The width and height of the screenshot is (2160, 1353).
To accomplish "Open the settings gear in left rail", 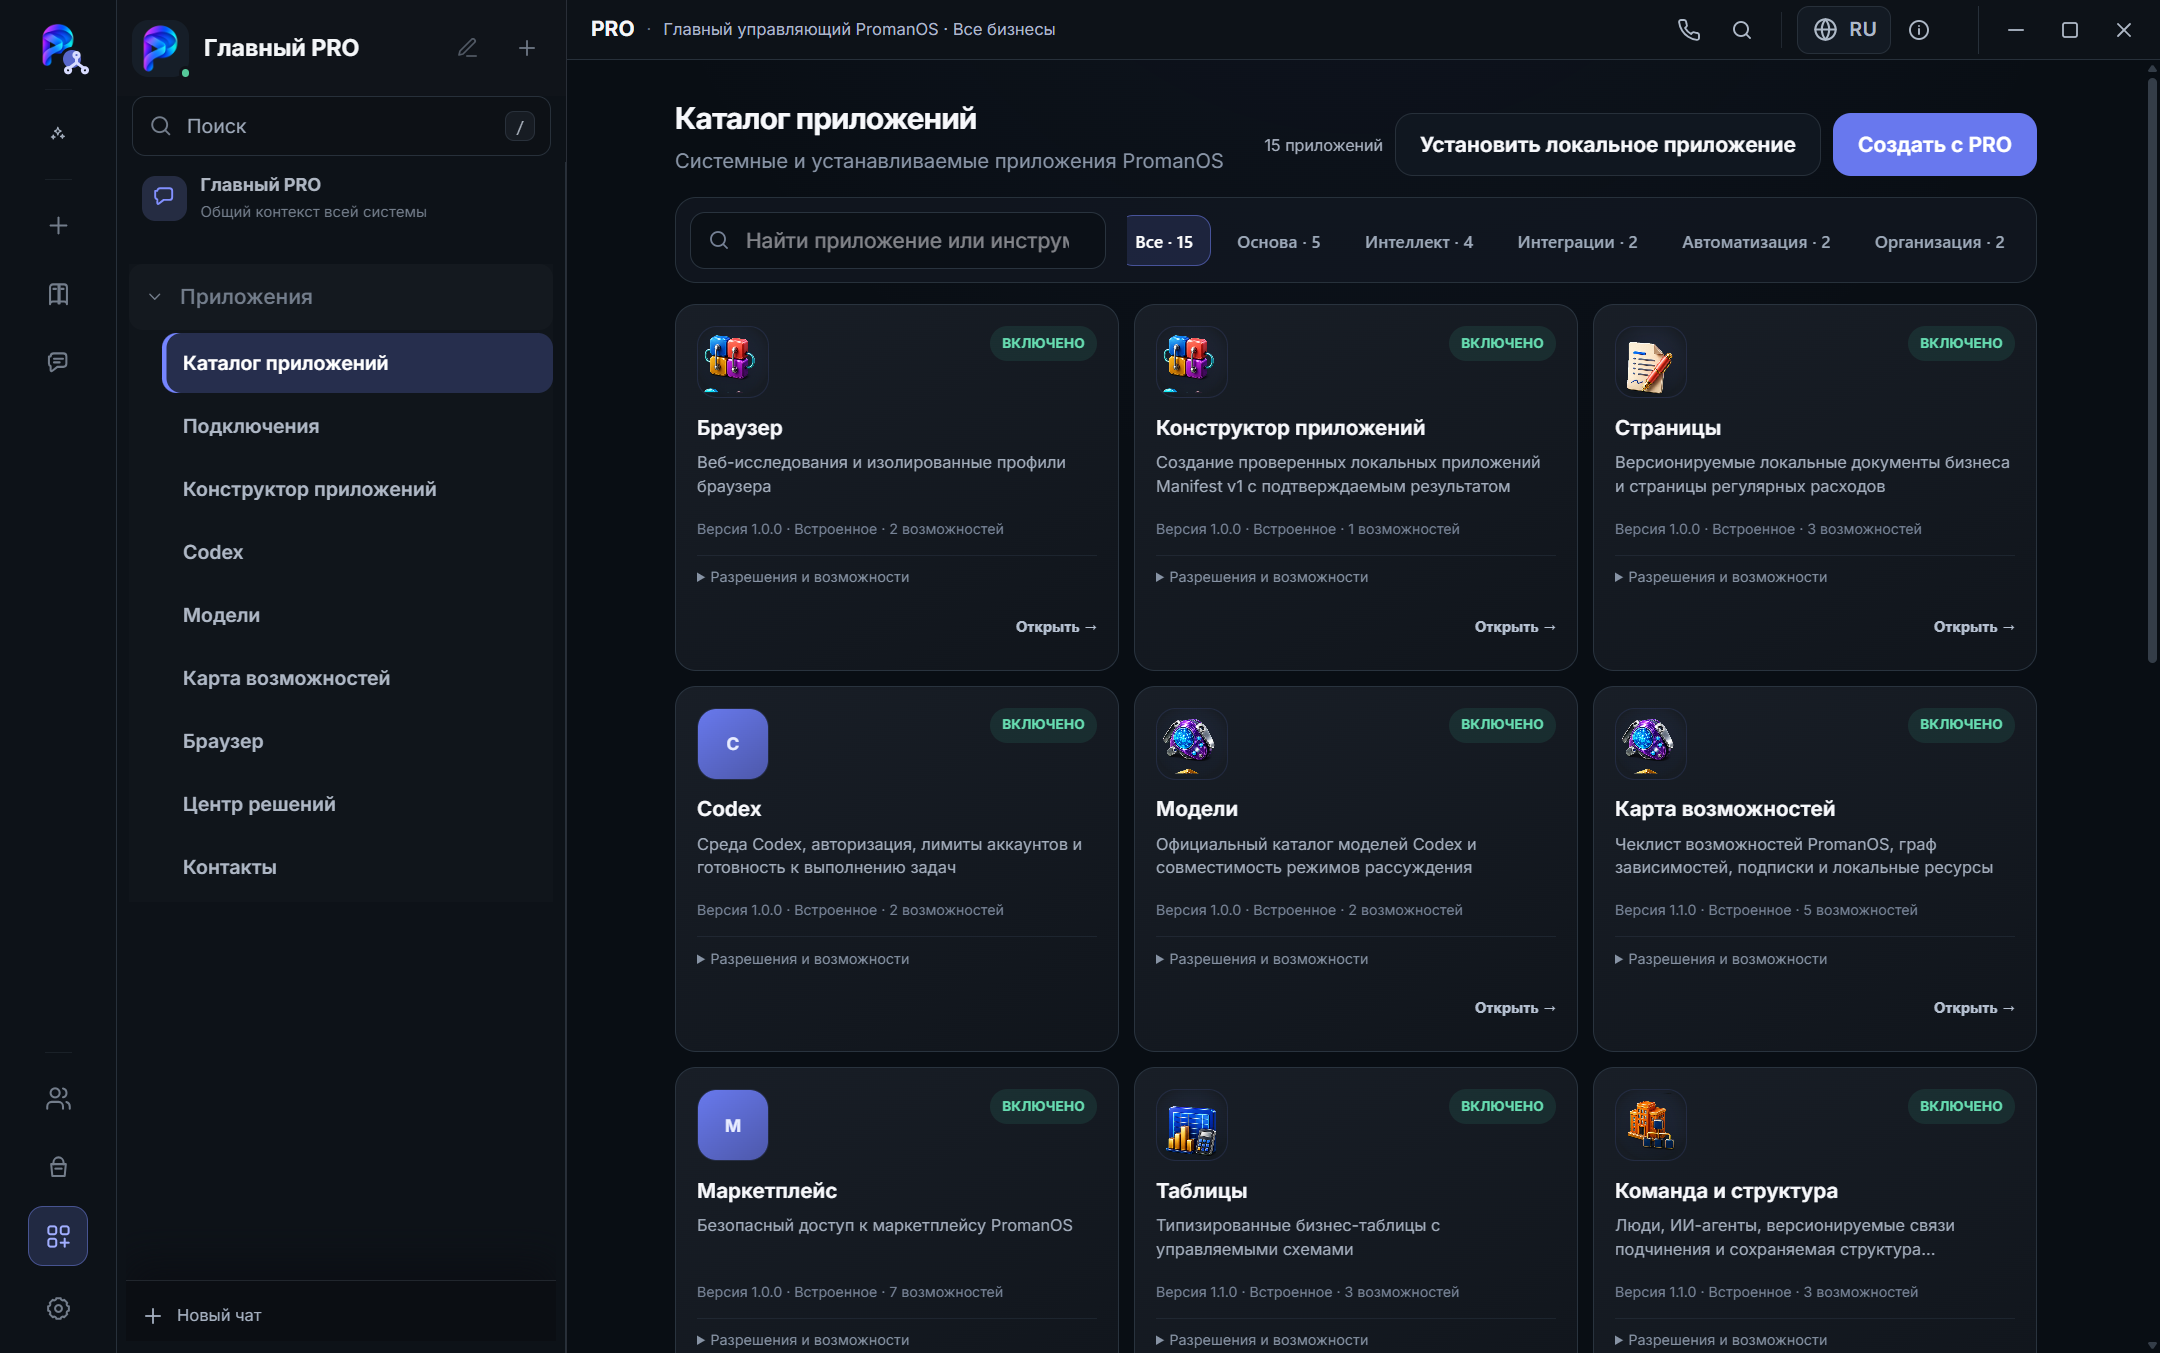I will (x=58, y=1308).
